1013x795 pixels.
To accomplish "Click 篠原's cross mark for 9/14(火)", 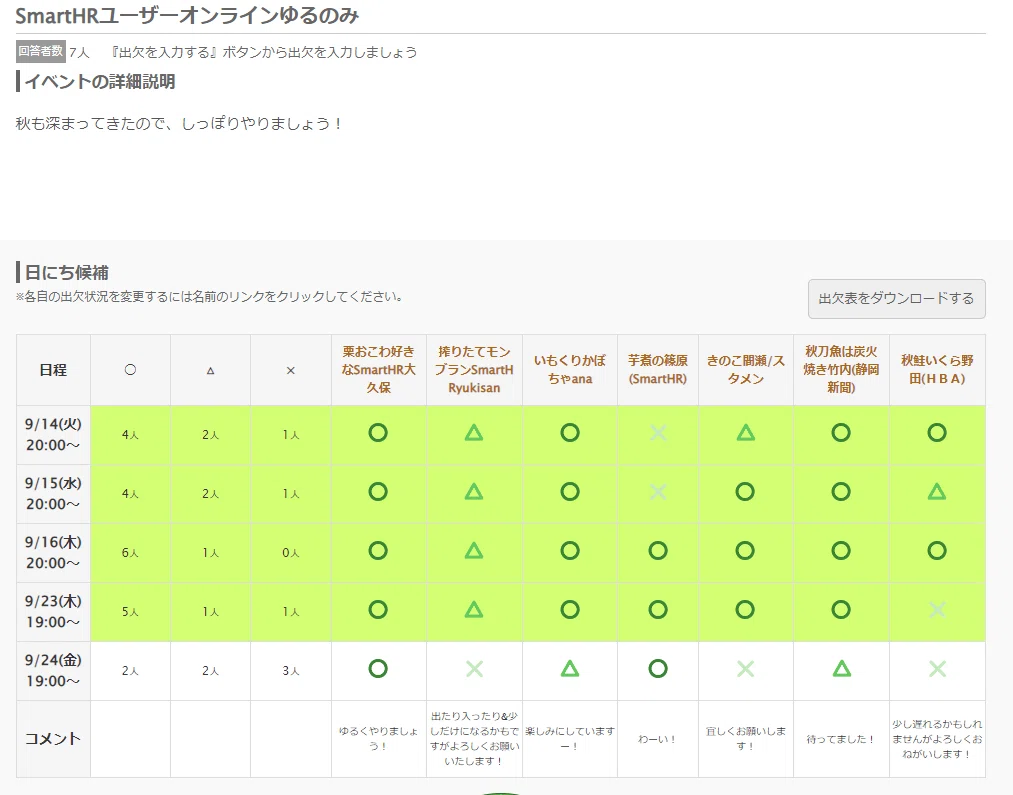I will click(x=658, y=433).
